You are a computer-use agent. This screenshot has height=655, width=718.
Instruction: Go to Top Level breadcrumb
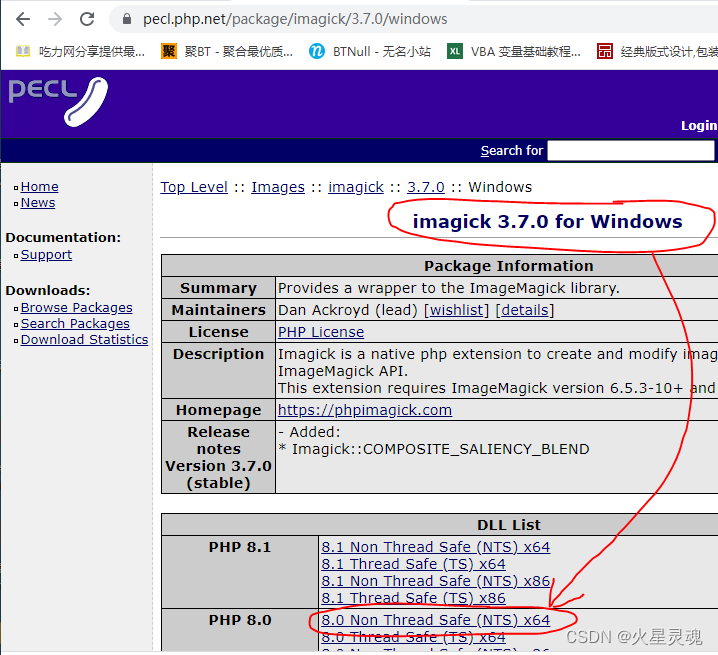click(x=194, y=187)
